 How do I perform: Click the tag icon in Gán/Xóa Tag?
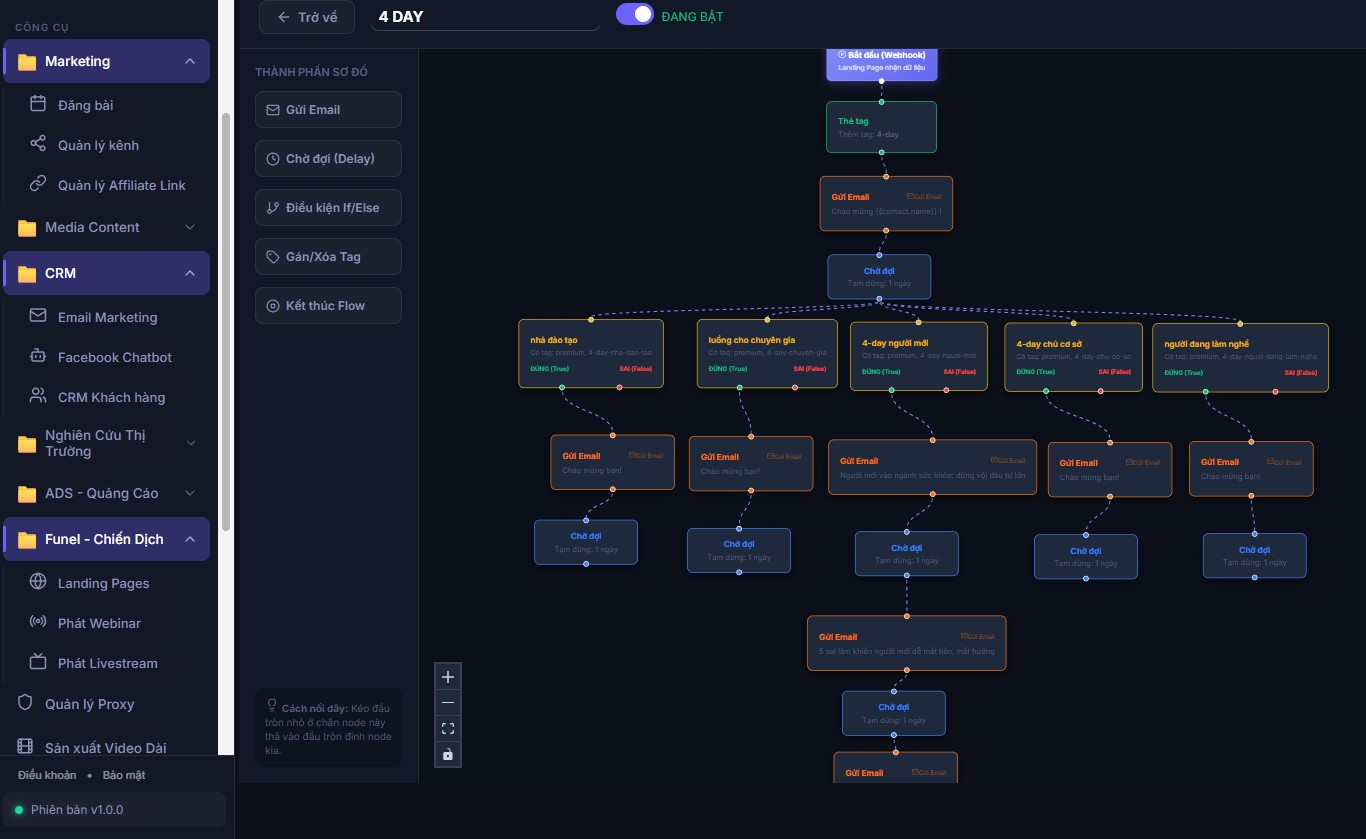pyautogui.click(x=273, y=257)
